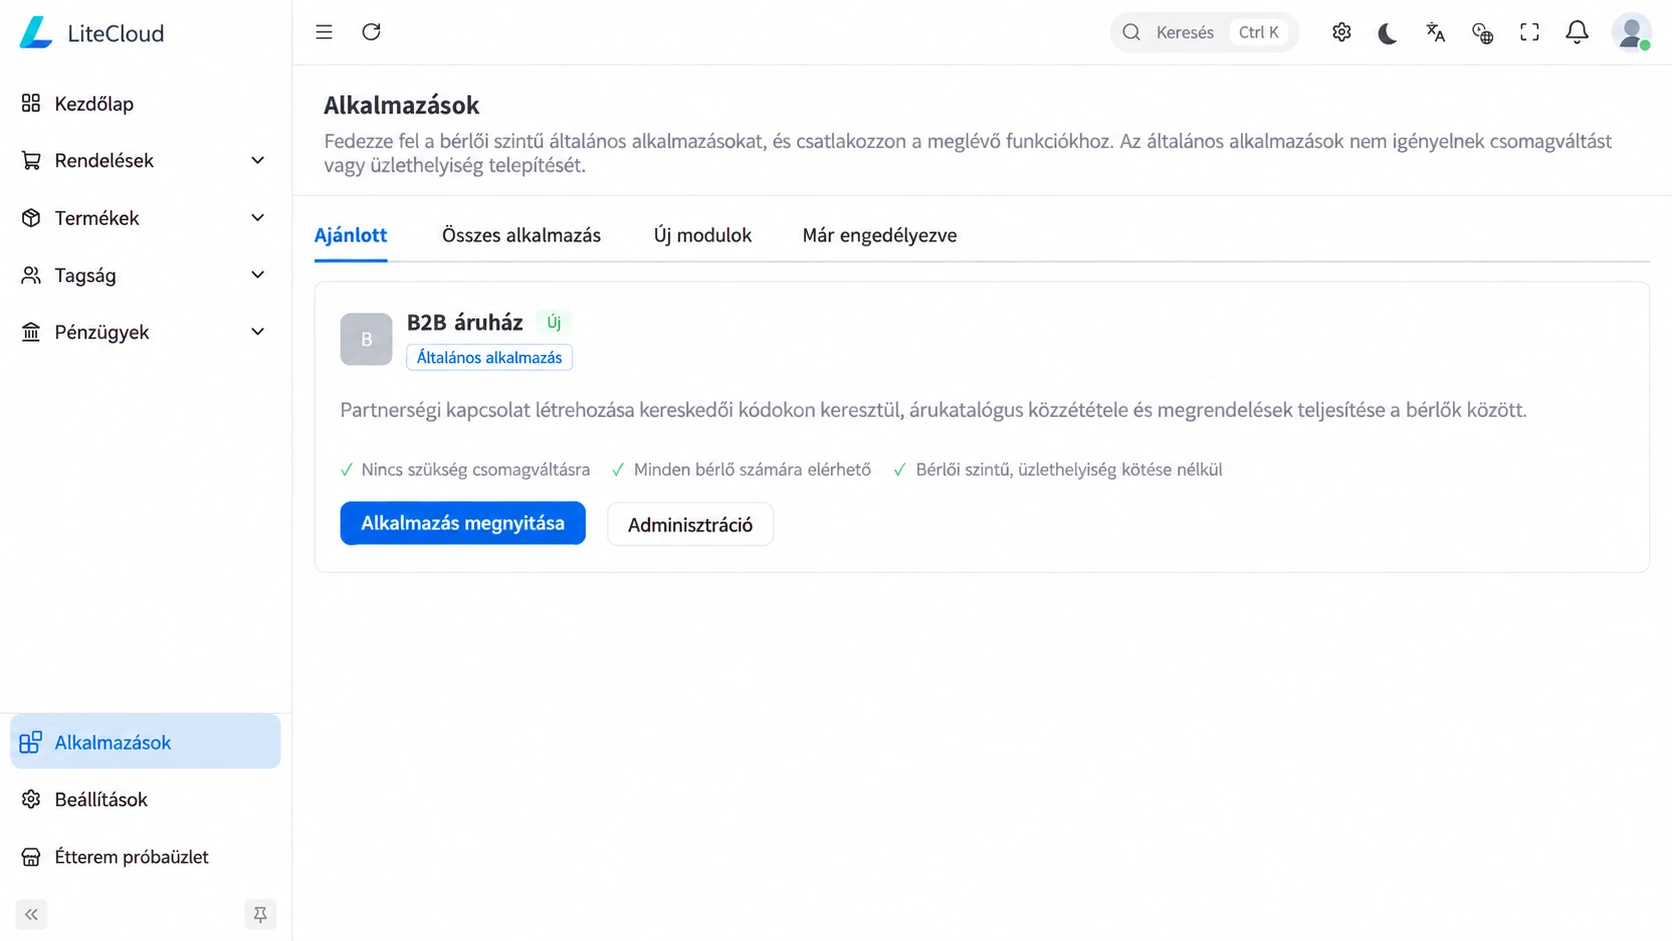Toggle the hamburger menu icon

324,32
